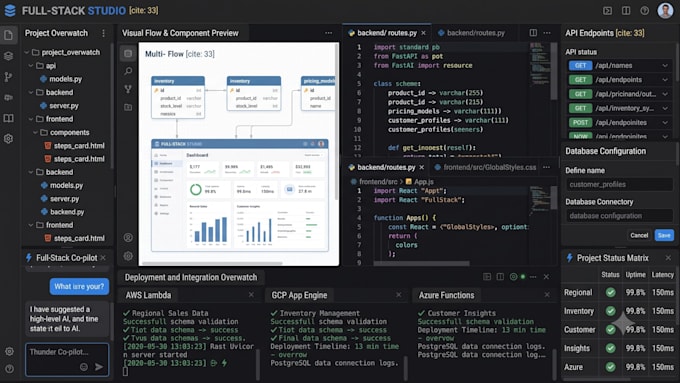This screenshot has width=680, height=383.
Task: Close the GCP App Engine tab
Action: tap(399, 295)
